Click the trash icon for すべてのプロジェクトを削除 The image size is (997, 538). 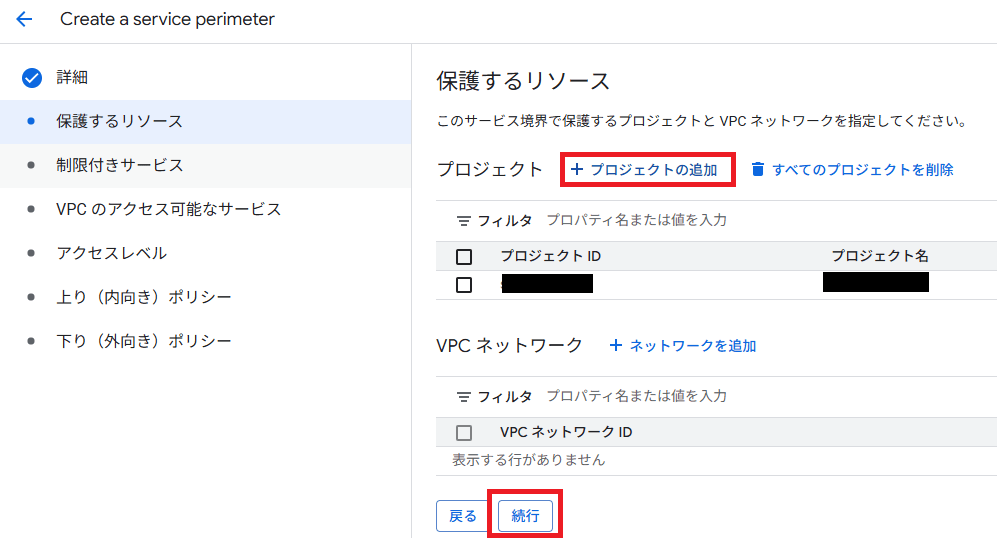(758, 170)
